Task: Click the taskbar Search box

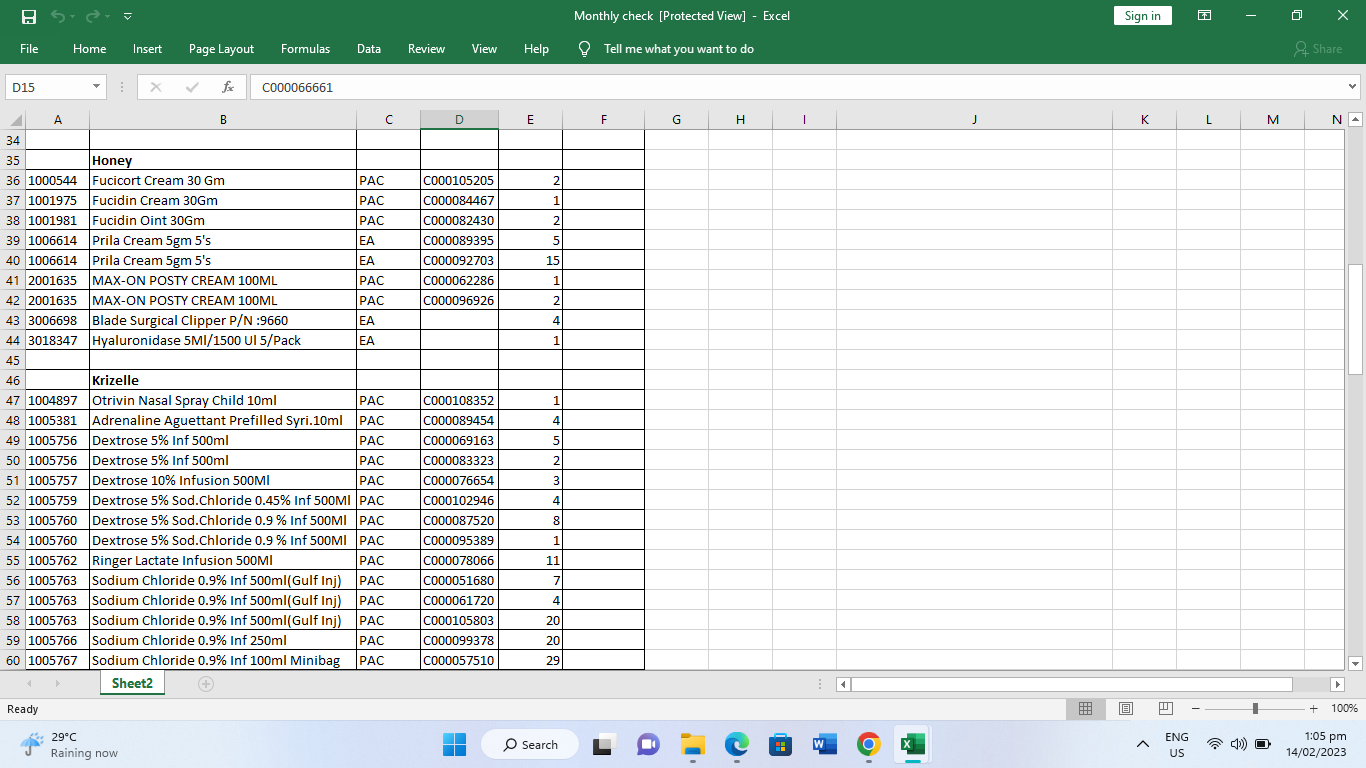Action: pyautogui.click(x=530, y=744)
